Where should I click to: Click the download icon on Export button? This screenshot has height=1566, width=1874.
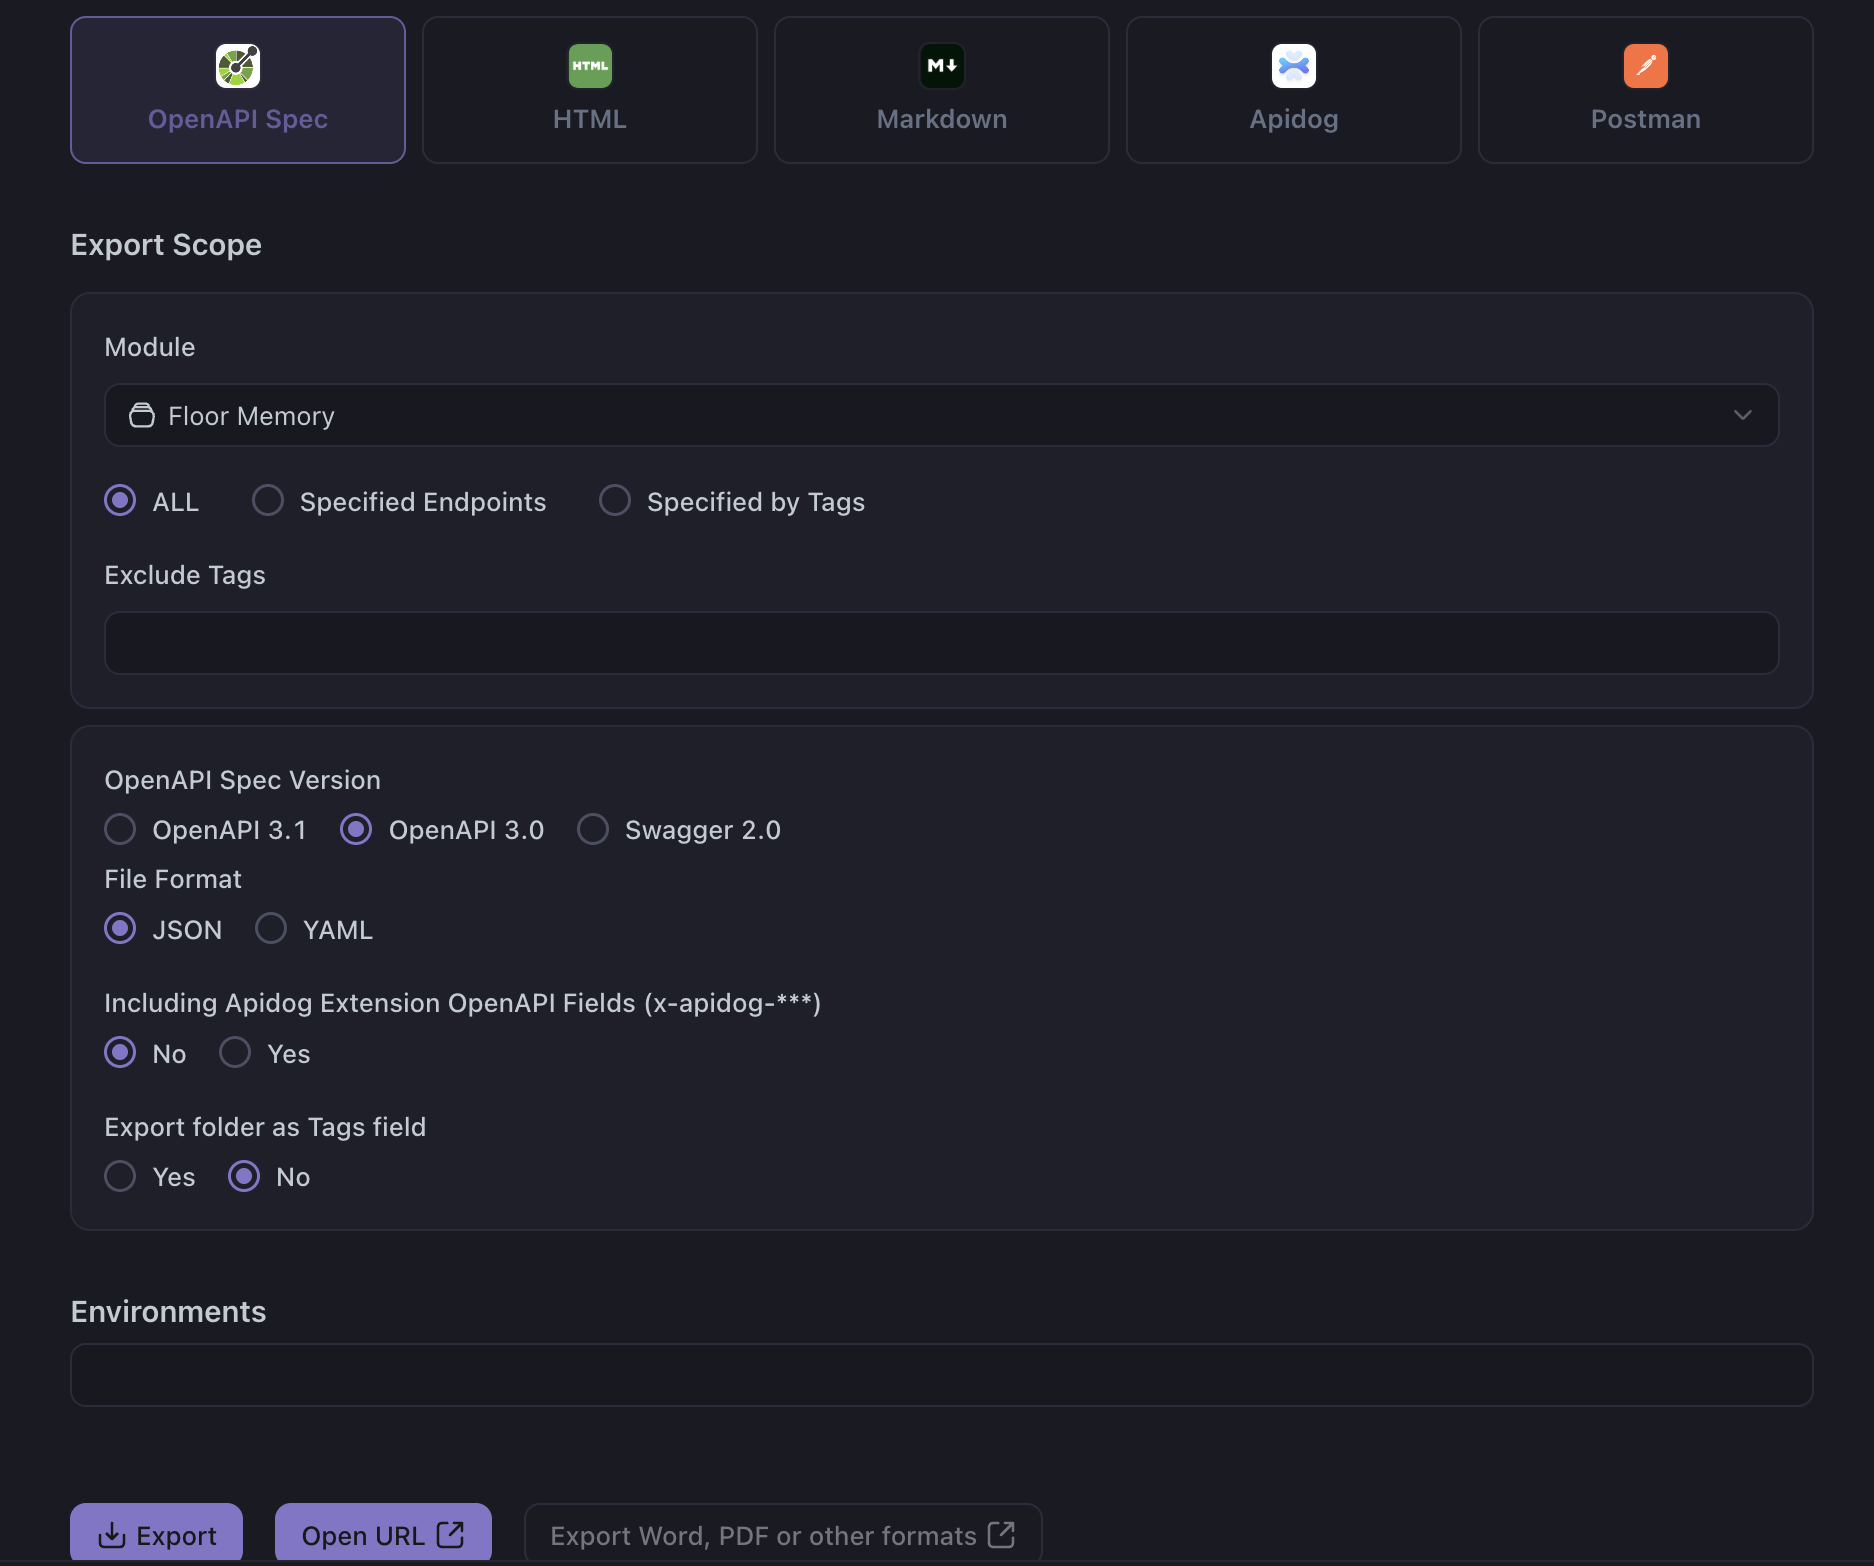point(112,1535)
